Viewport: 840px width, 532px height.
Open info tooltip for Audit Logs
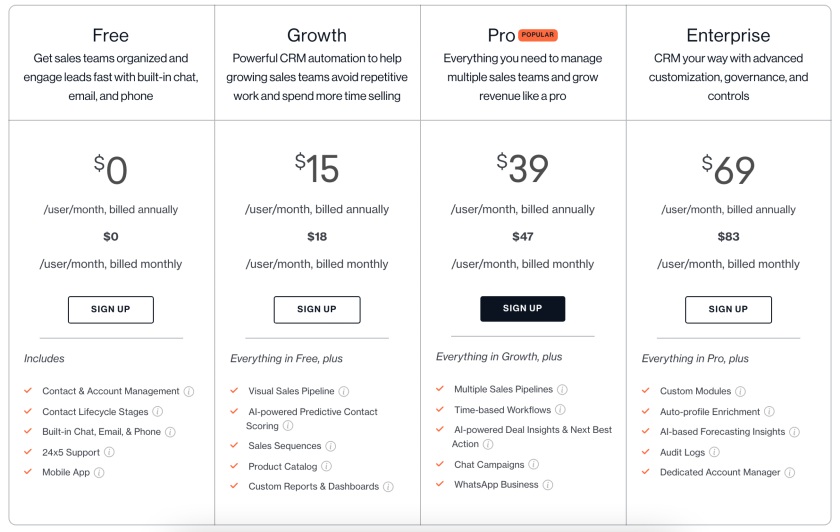pos(714,452)
